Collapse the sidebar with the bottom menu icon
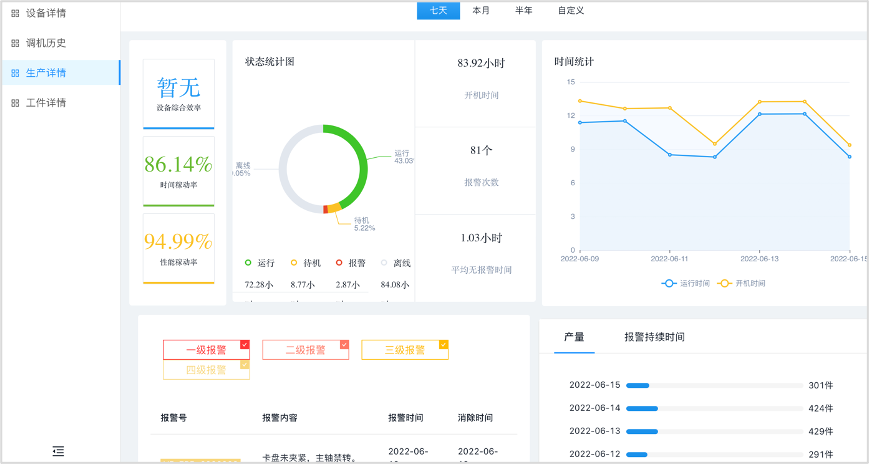870x464 pixels. click(58, 452)
